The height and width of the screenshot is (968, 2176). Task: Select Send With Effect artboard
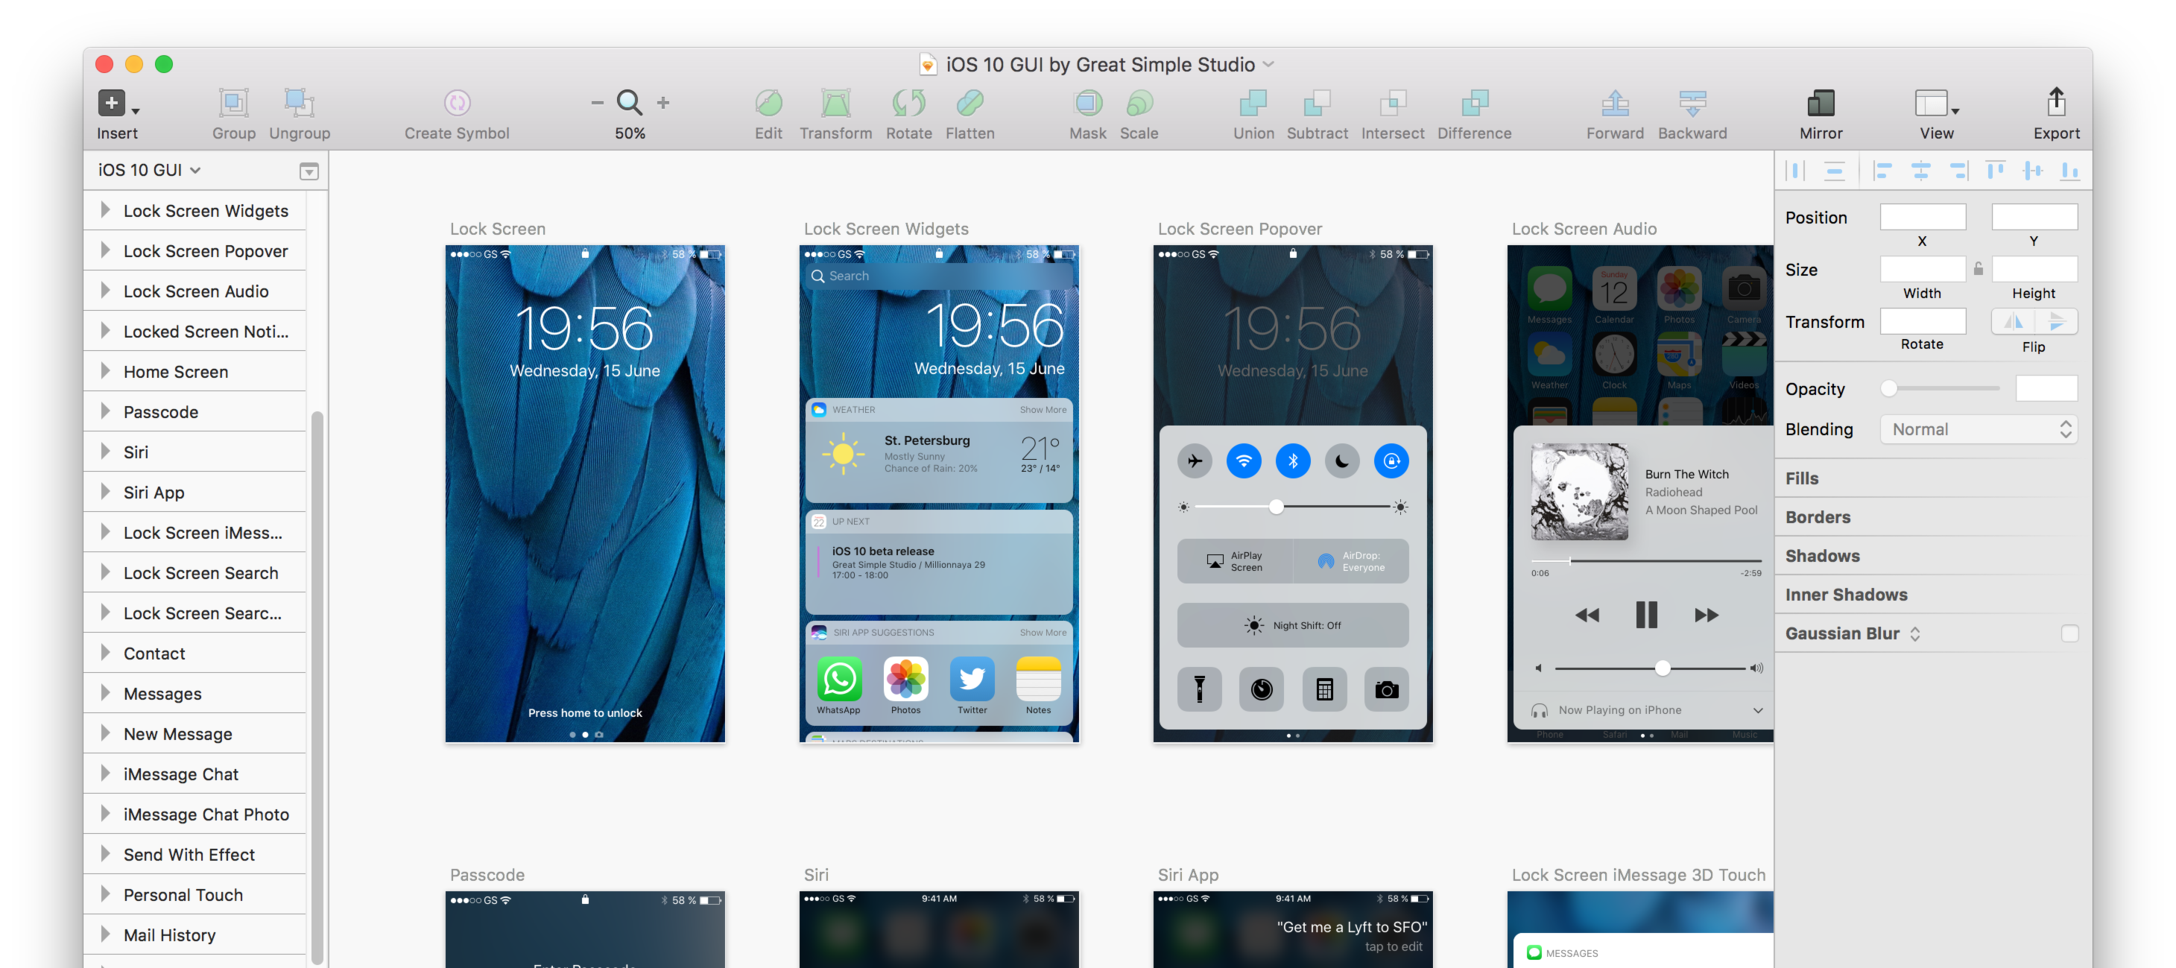196,854
